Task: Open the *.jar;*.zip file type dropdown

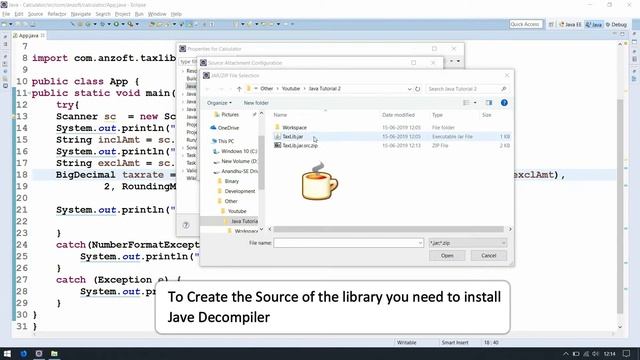Action: 468,243
